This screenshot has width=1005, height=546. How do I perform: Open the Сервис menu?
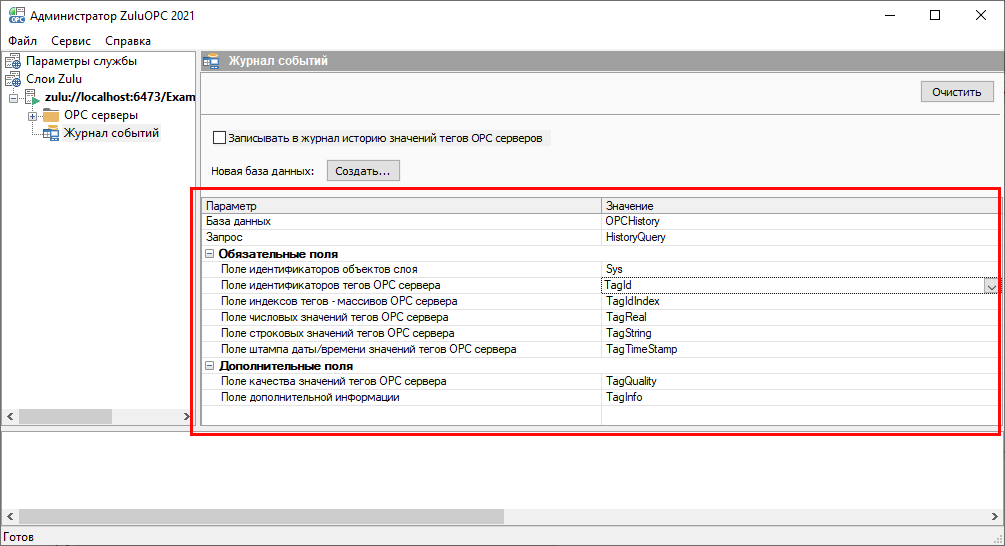click(71, 41)
